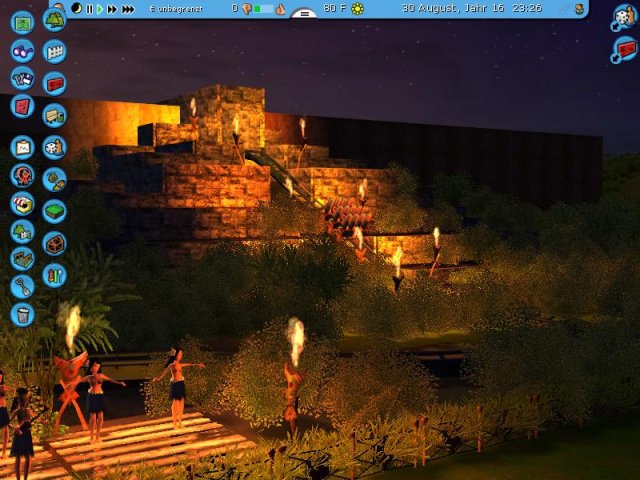Viewport: 640px width, 480px height.
Task: Click the thumbs-up rating icon
Action: click(x=280, y=9)
